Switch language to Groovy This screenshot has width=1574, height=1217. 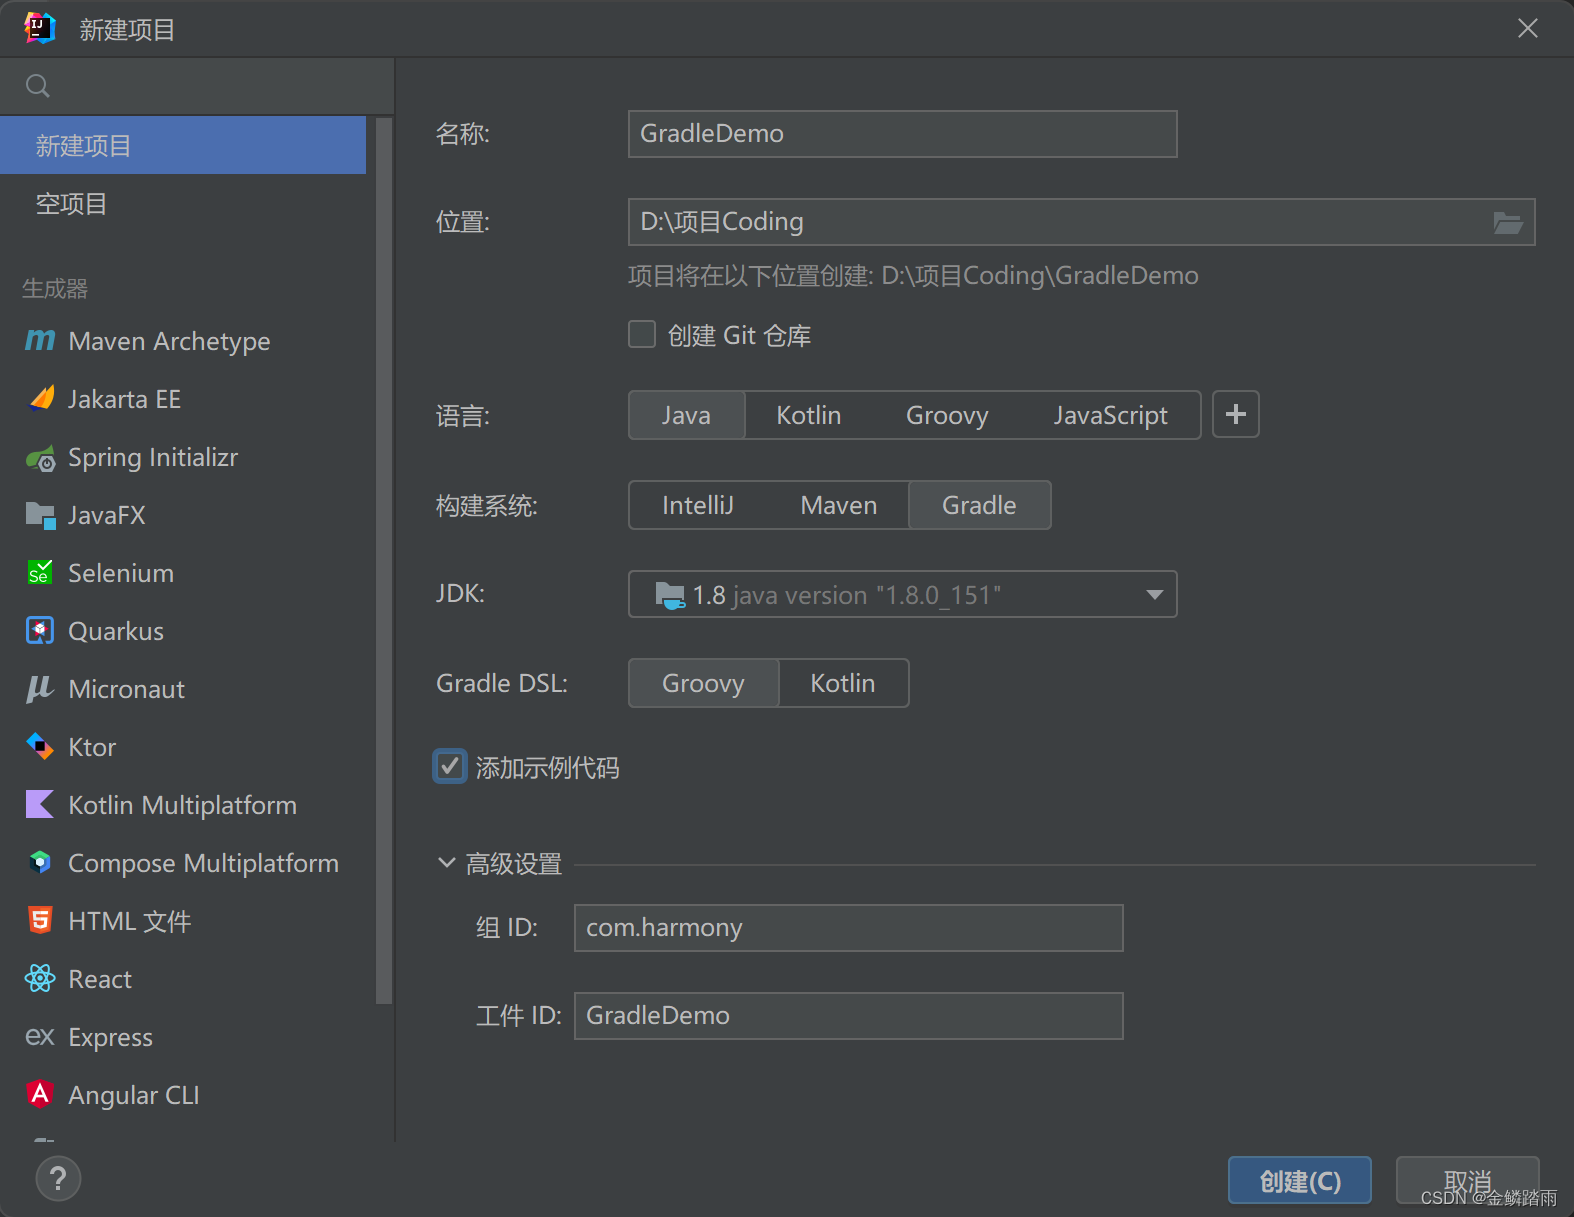click(x=947, y=415)
